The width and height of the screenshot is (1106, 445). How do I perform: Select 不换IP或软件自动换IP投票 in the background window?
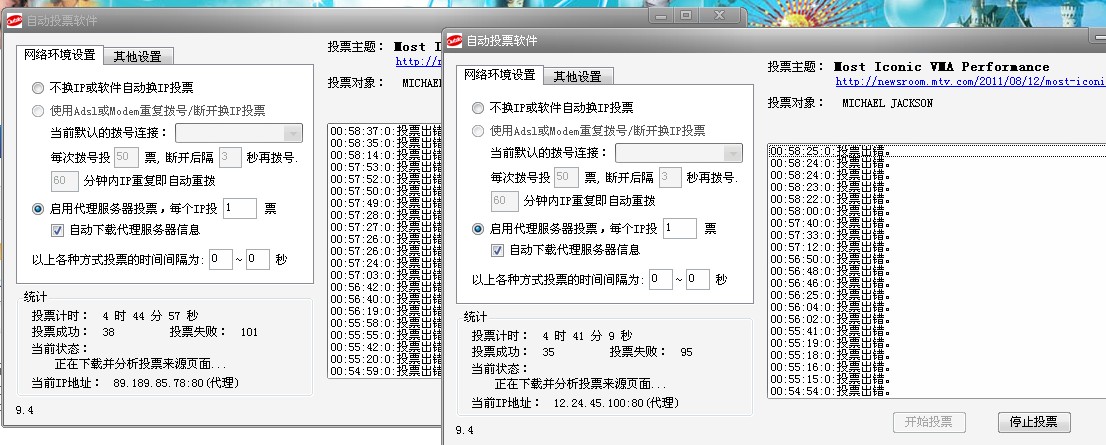coord(38,87)
